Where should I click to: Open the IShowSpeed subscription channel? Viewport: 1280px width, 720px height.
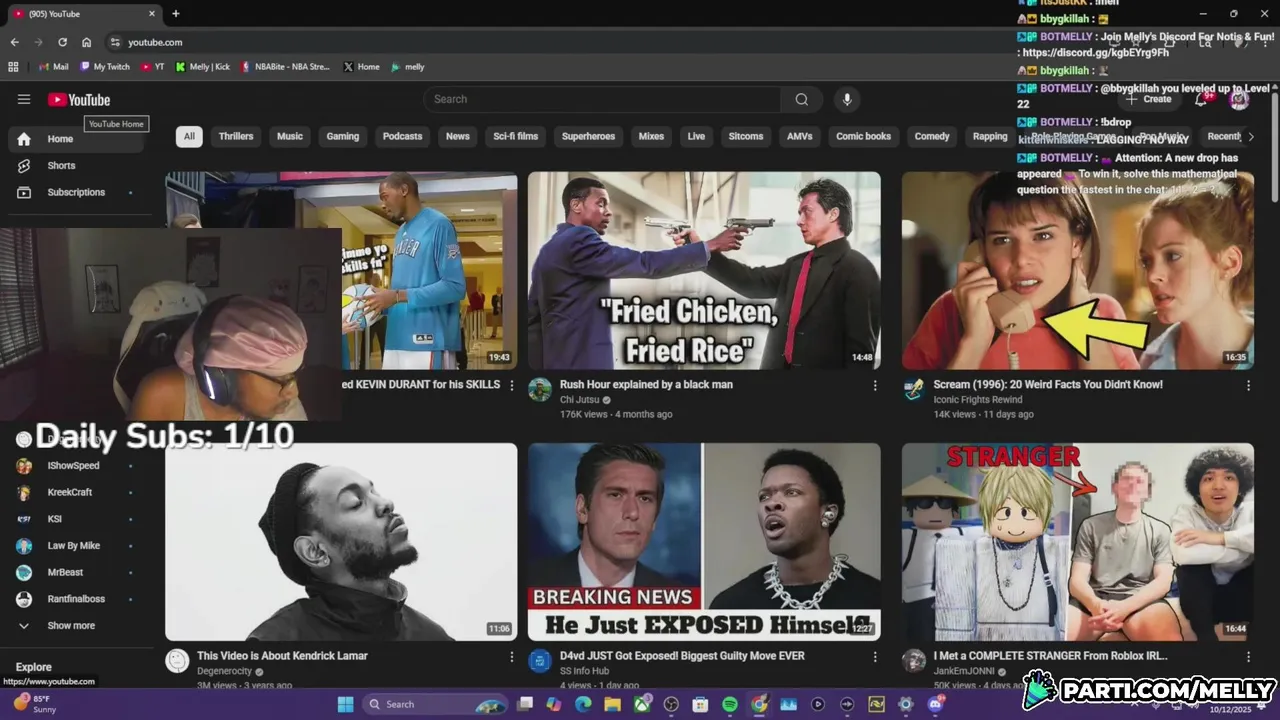click(x=75, y=466)
